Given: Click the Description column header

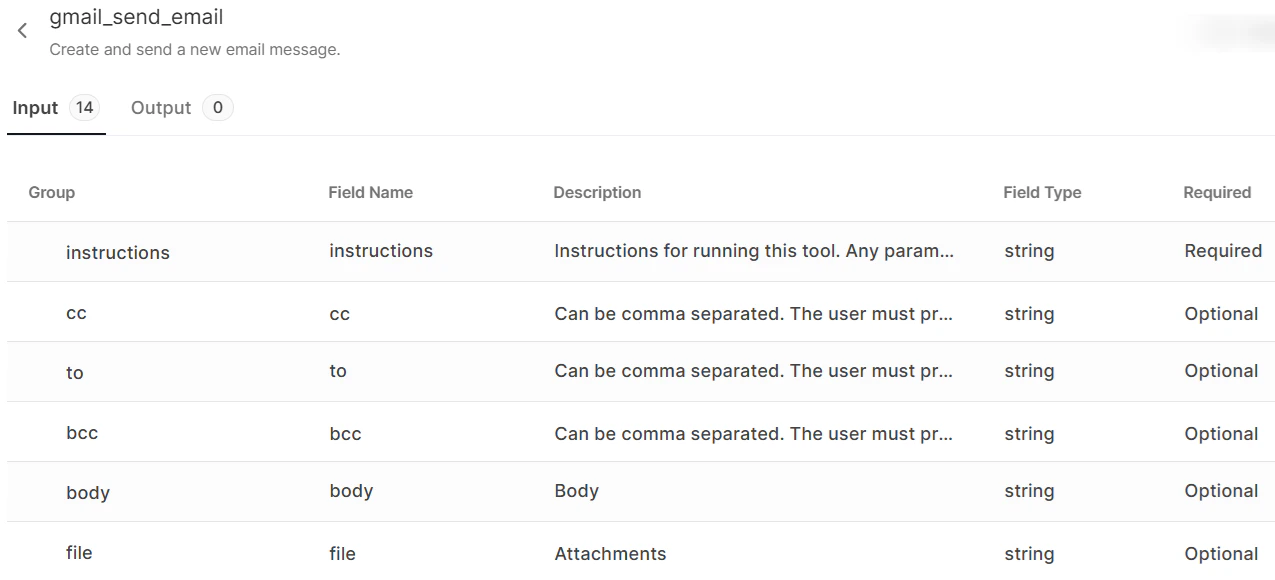Looking at the screenshot, I should click(597, 192).
